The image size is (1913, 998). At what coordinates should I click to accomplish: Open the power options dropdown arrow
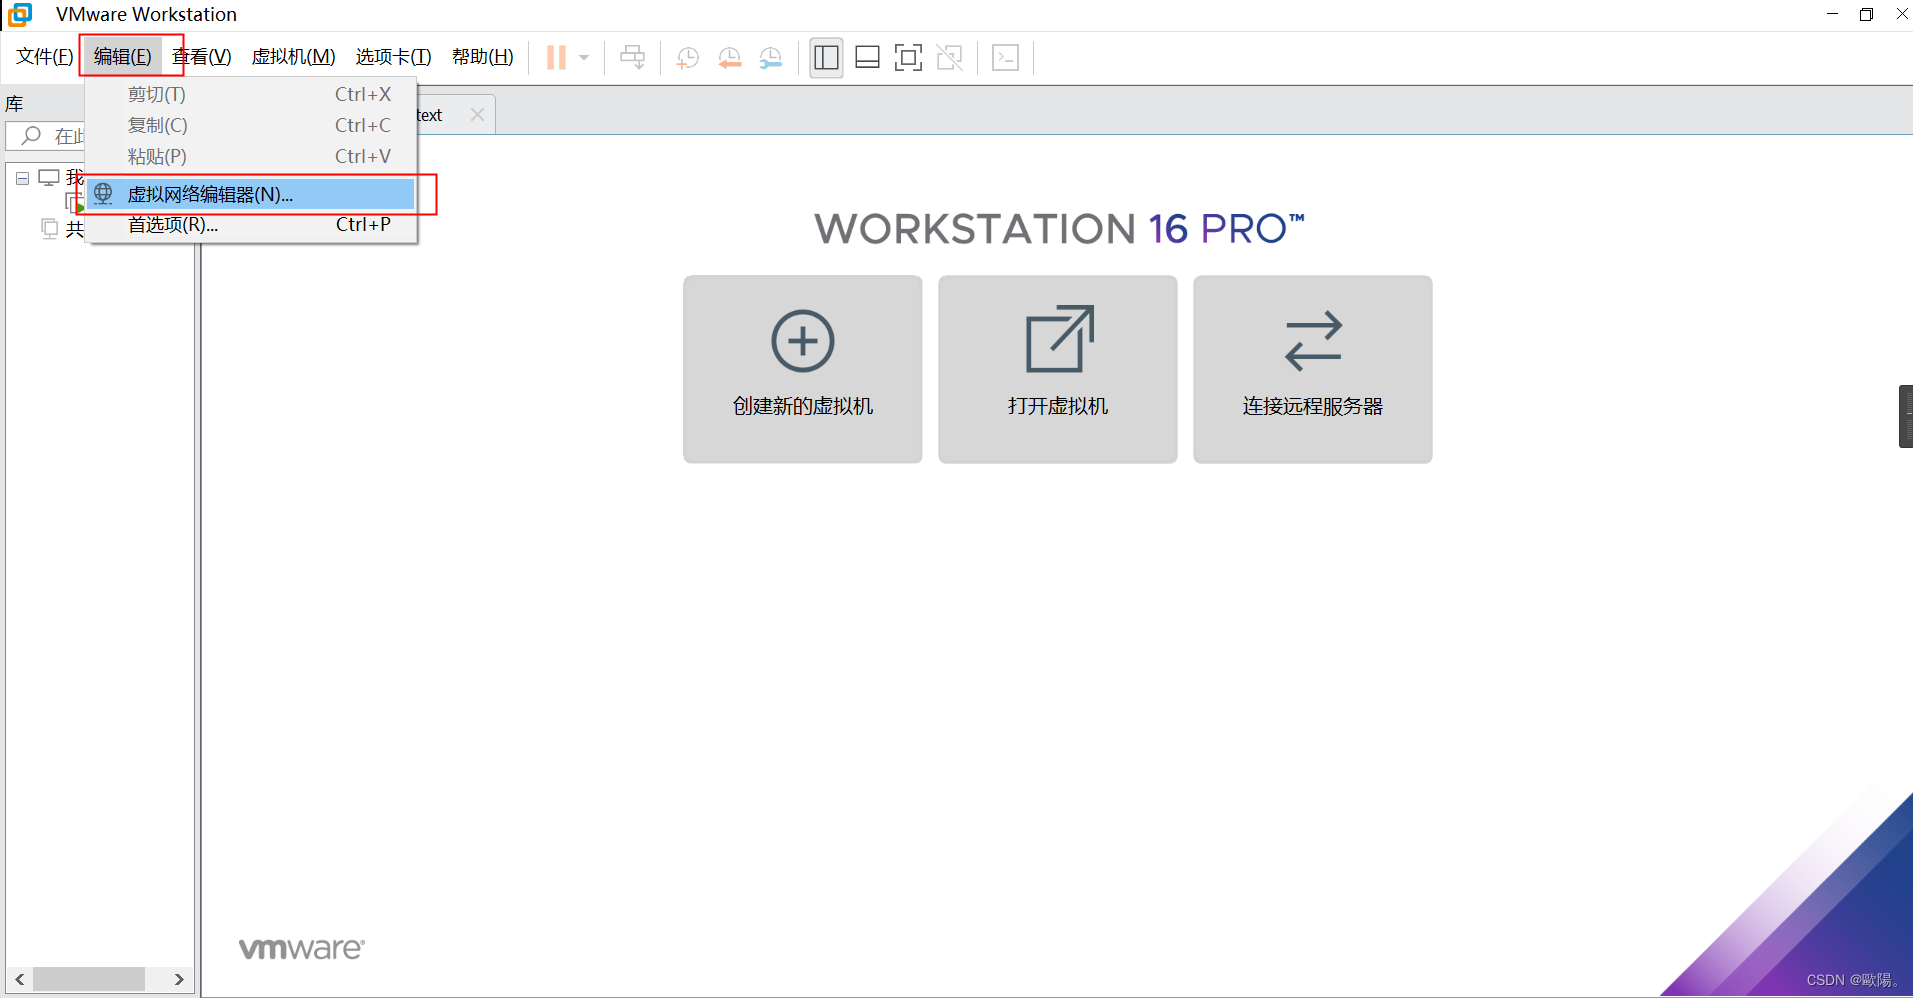coord(584,57)
